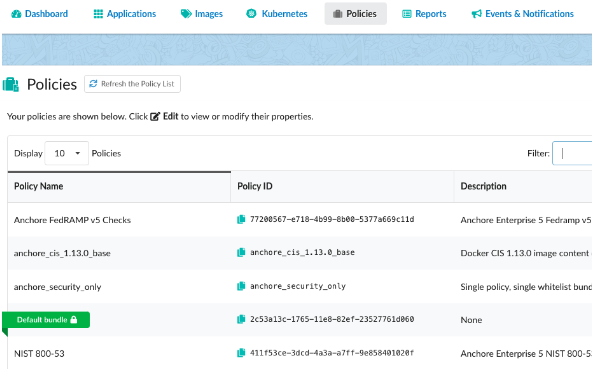Click policy ID 411f53ce-3dcd-4a3a text
592x369 pixels.
tap(332, 353)
